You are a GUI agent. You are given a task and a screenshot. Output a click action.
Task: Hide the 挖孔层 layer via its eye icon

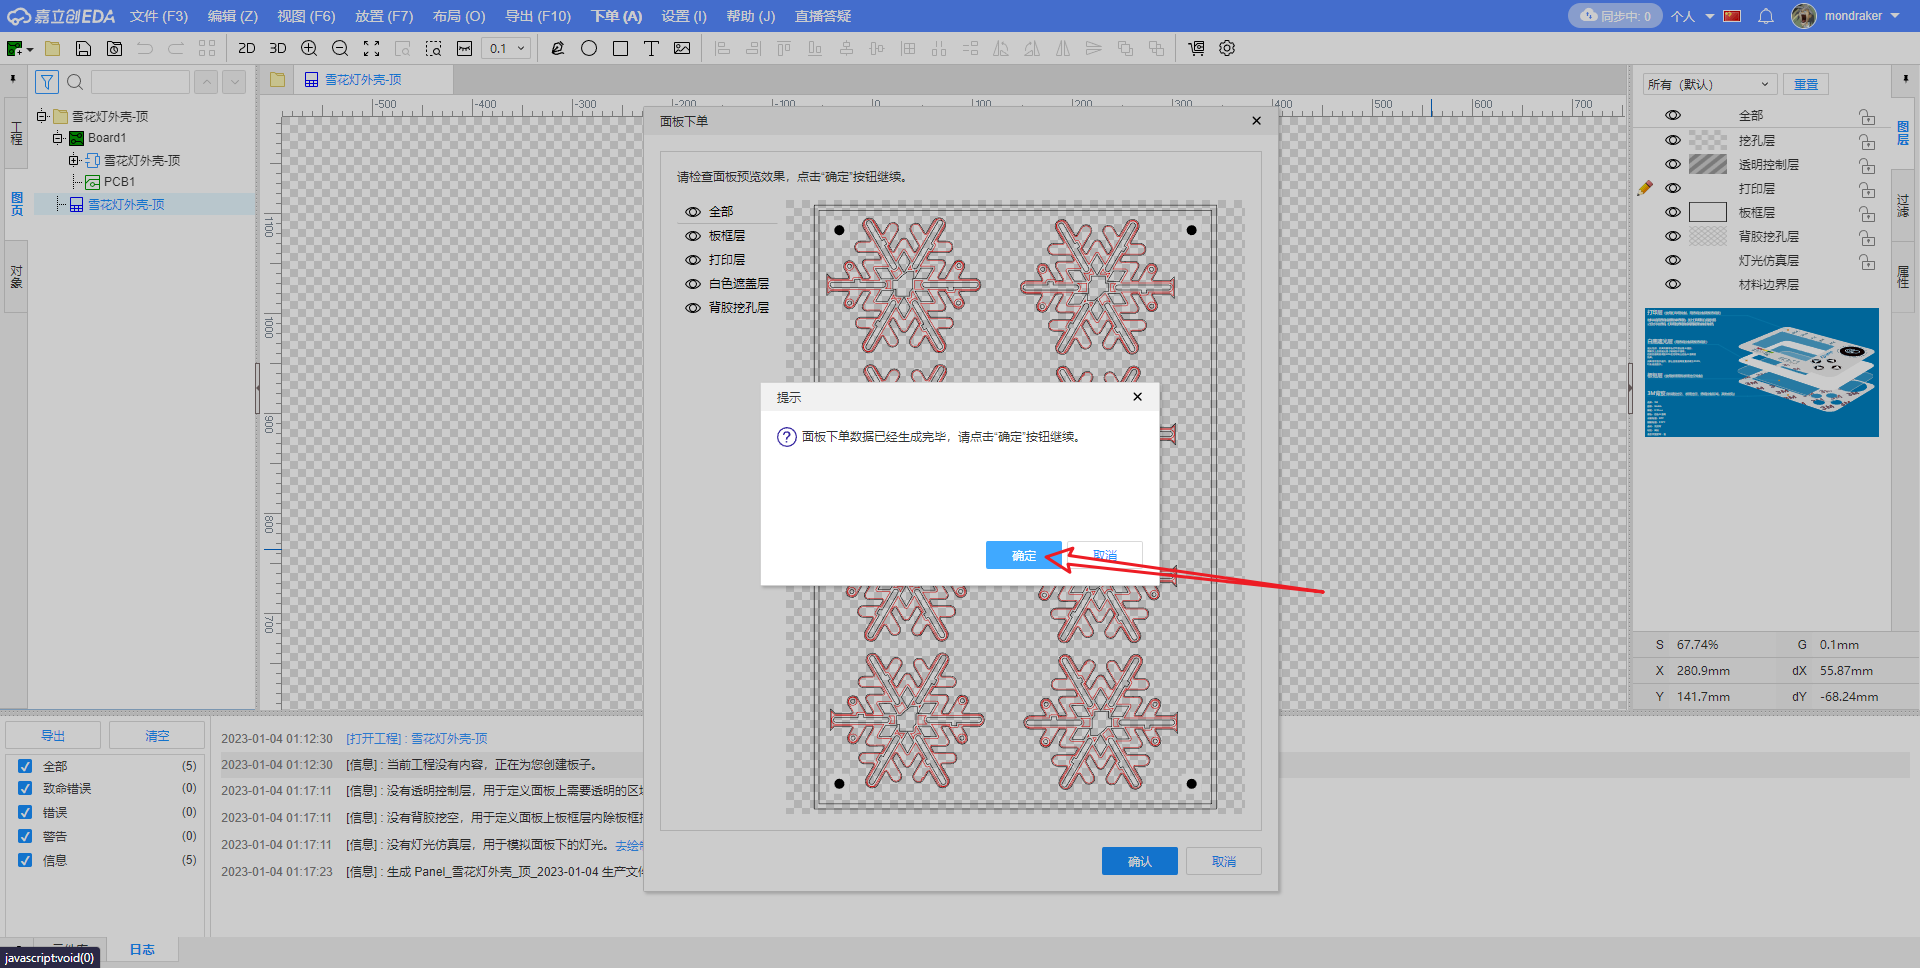[1673, 140]
